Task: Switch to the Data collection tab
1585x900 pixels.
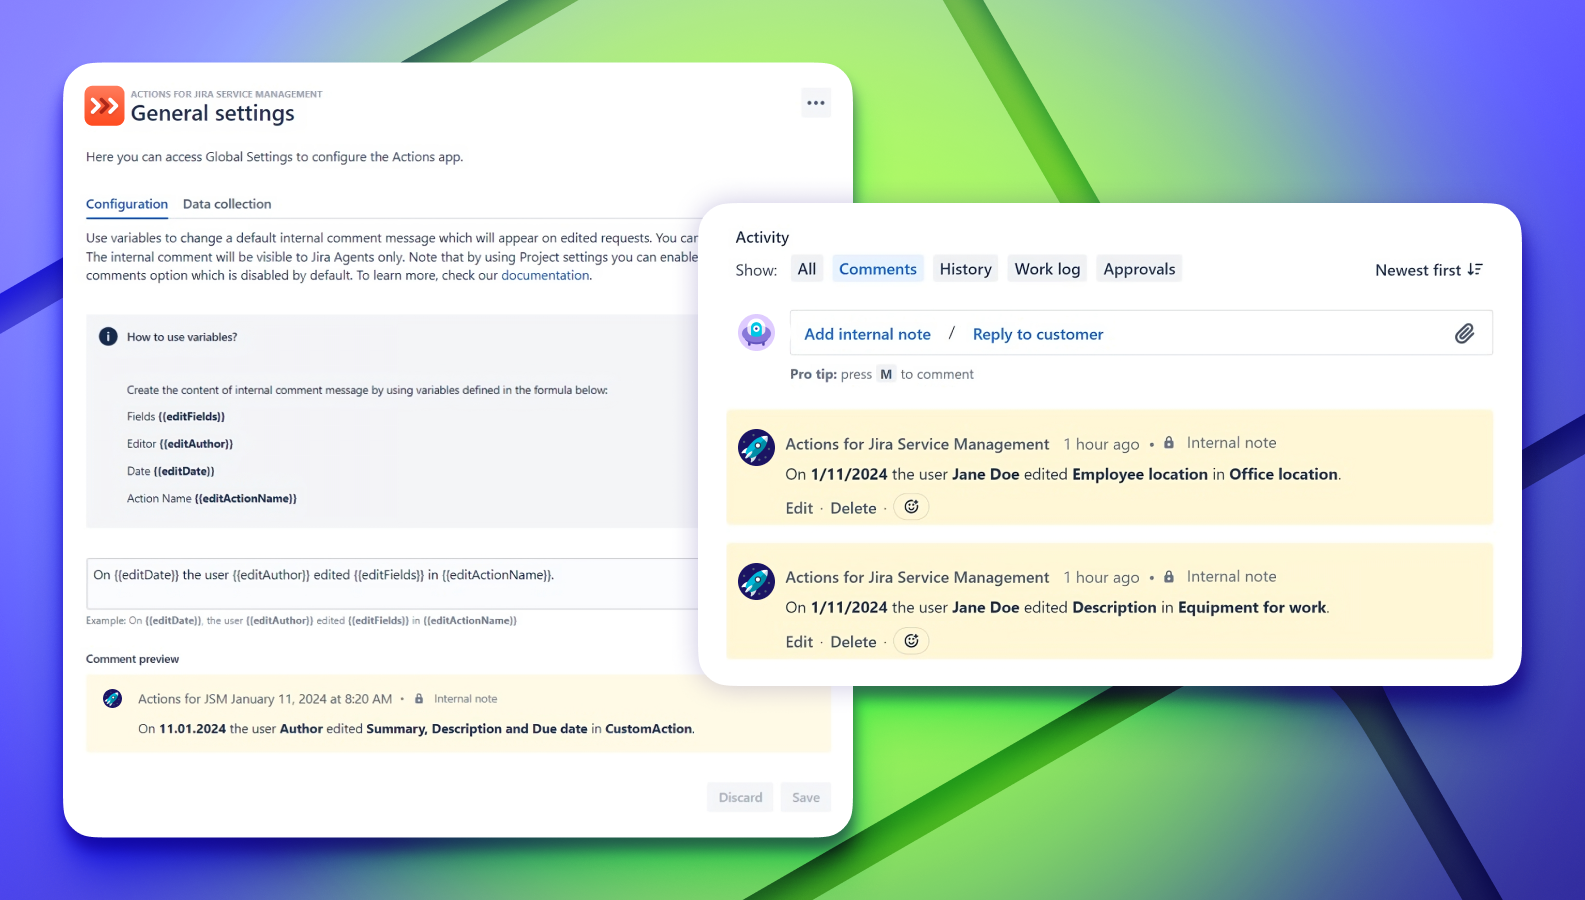Action: (x=227, y=204)
